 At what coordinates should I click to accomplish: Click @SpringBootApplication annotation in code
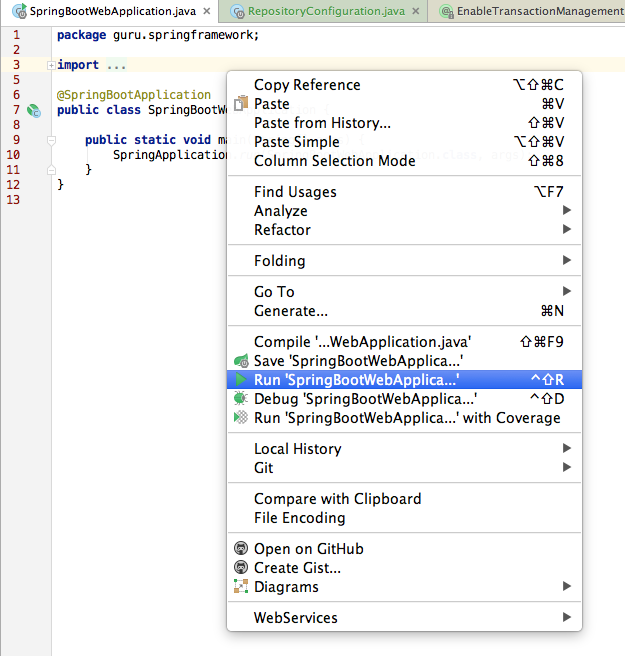(x=134, y=95)
